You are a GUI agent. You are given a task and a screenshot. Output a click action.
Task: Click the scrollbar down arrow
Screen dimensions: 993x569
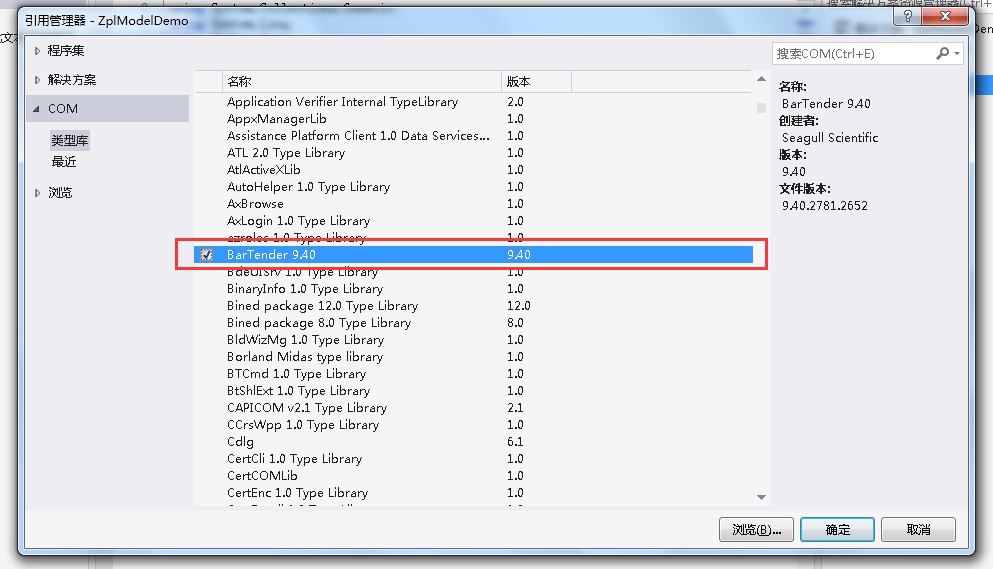pyautogui.click(x=761, y=497)
